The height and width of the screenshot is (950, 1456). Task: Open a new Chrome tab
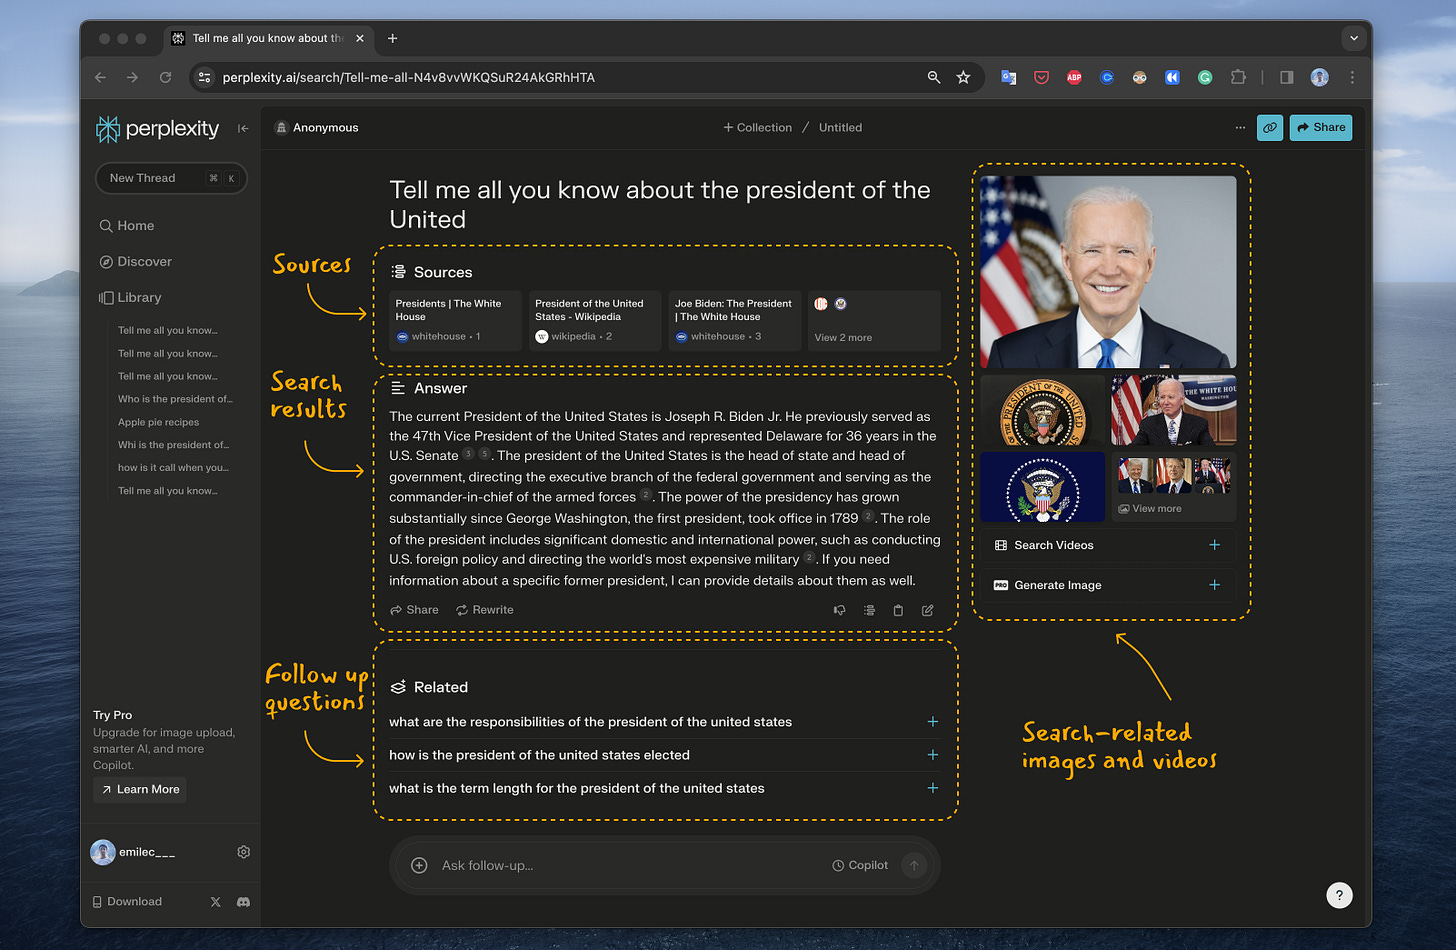click(x=392, y=38)
